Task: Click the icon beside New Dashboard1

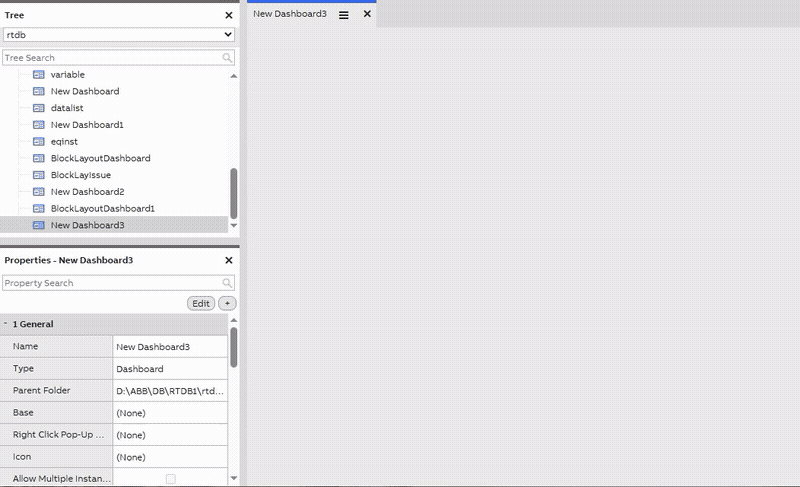Action: click(x=39, y=125)
